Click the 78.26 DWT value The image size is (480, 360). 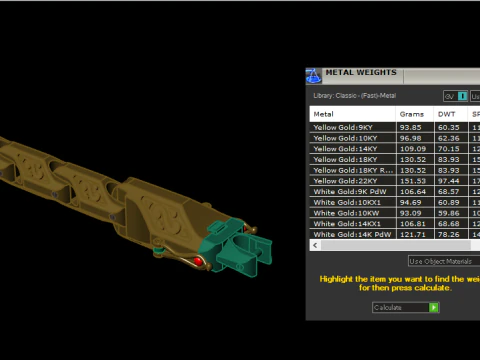pyautogui.click(x=449, y=234)
